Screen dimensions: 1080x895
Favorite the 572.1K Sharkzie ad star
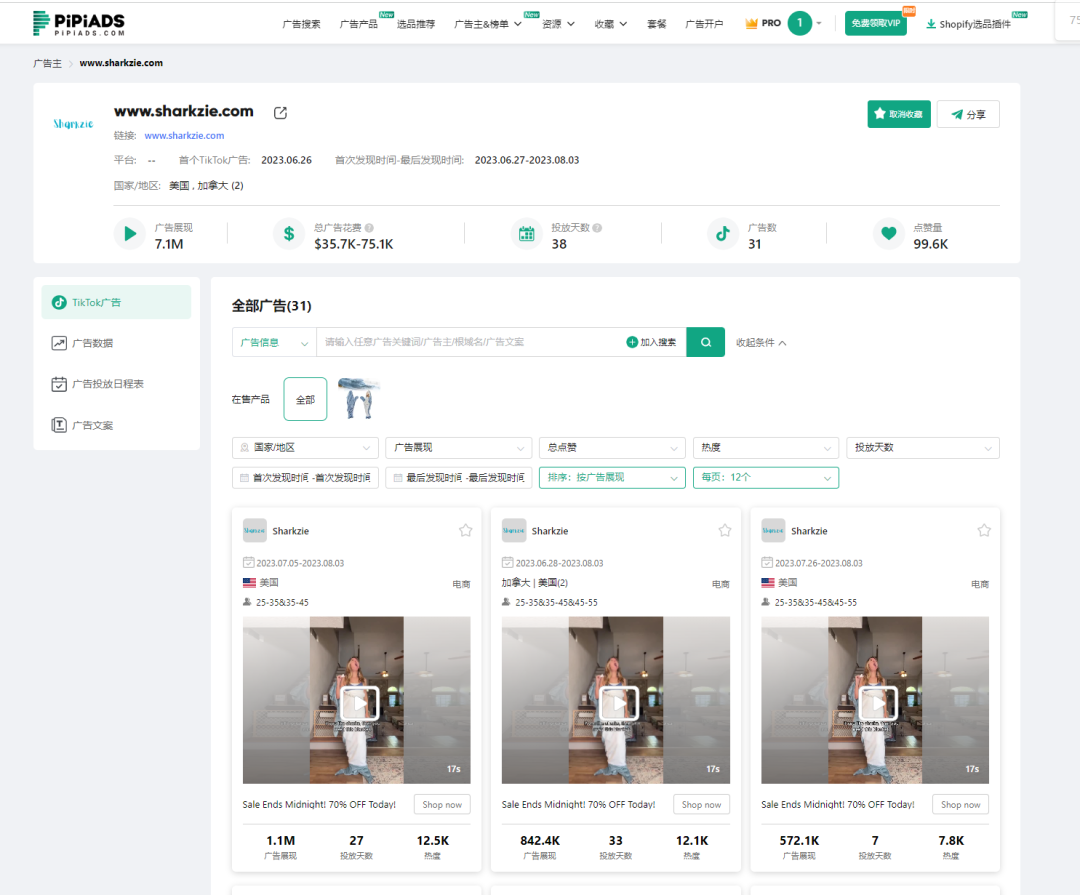(x=984, y=531)
